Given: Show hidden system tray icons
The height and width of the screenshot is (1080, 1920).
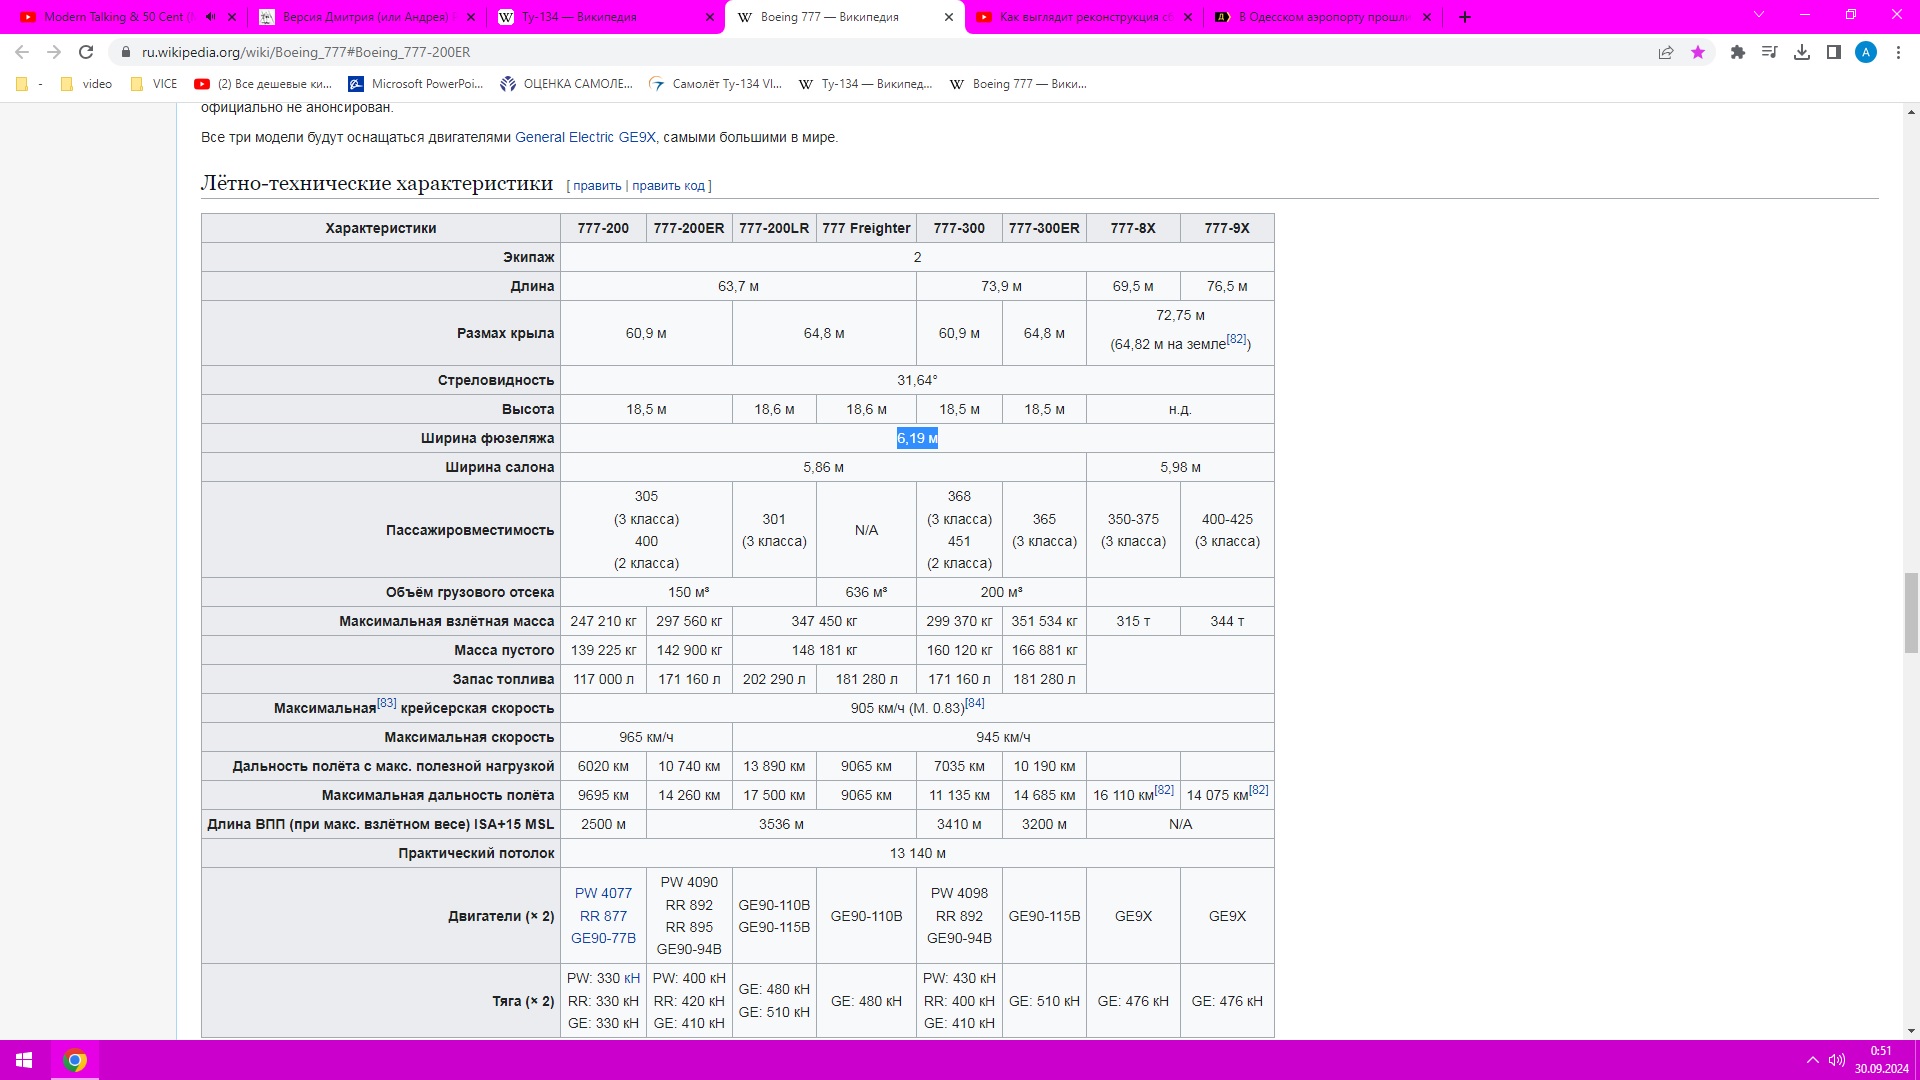Looking at the screenshot, I should point(1812,1060).
